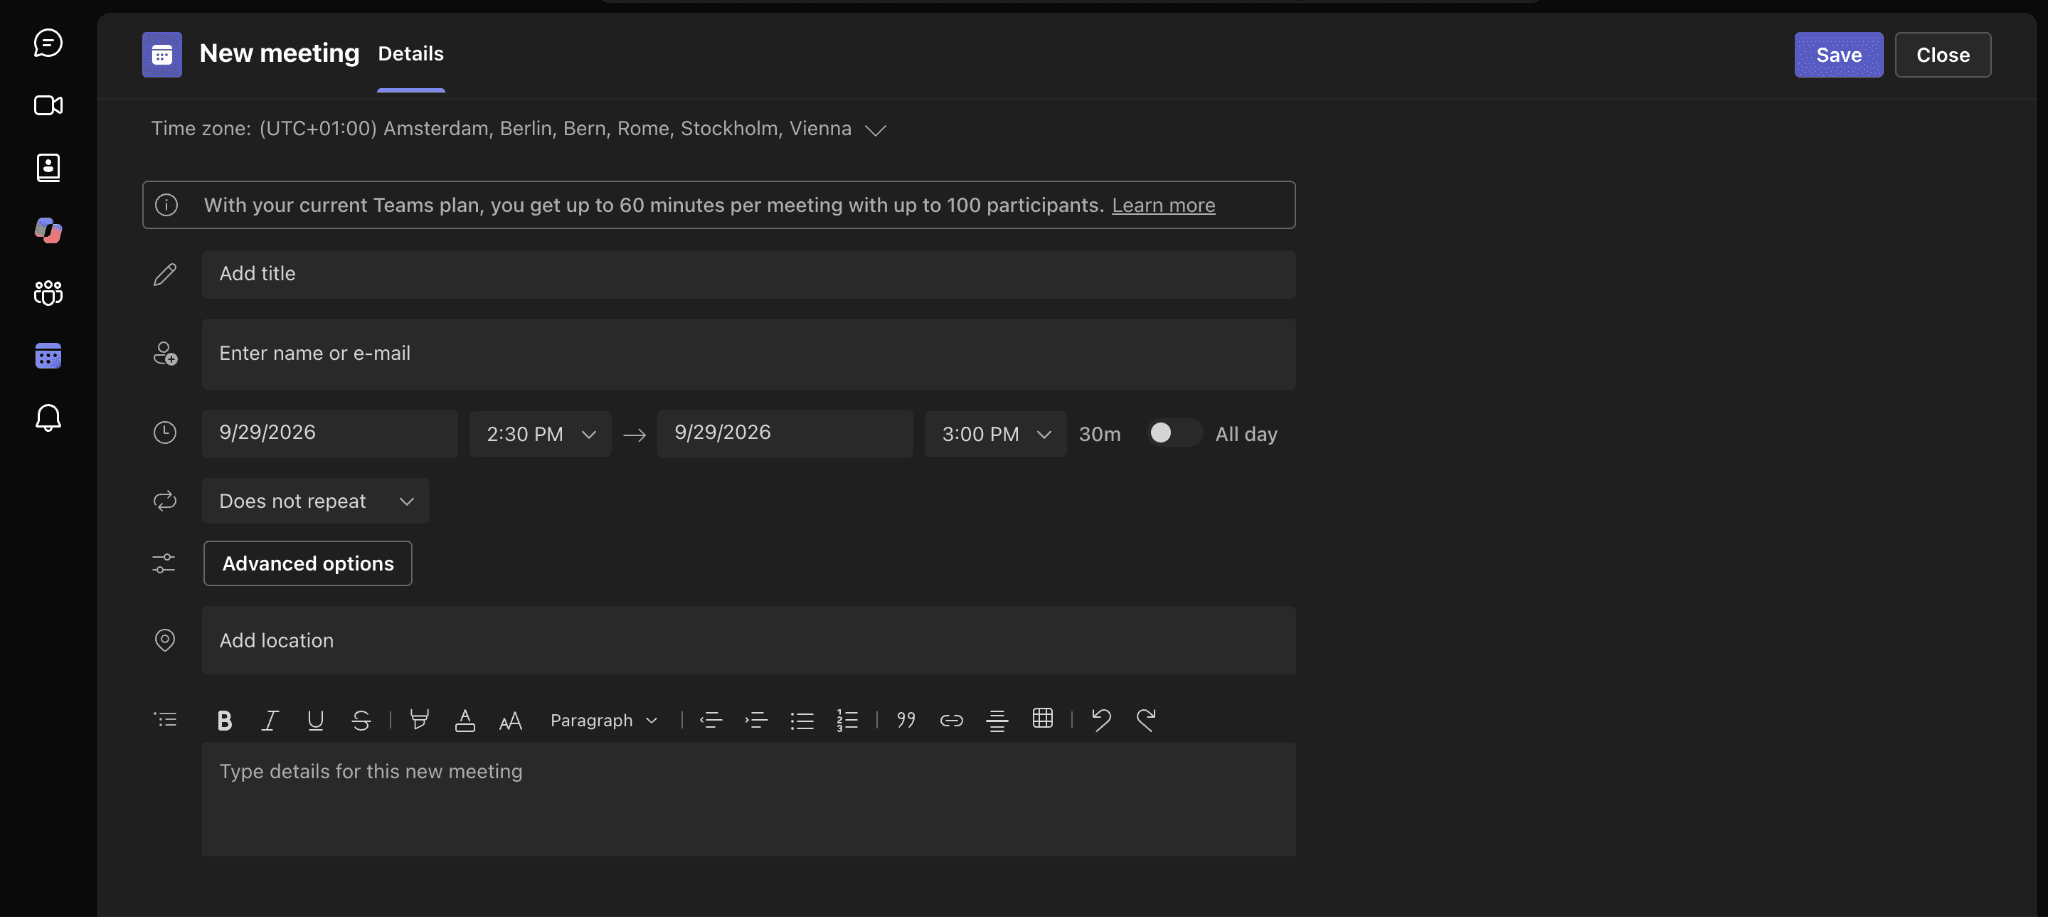
Task: Open the Does not repeat dropdown
Action: click(x=315, y=501)
